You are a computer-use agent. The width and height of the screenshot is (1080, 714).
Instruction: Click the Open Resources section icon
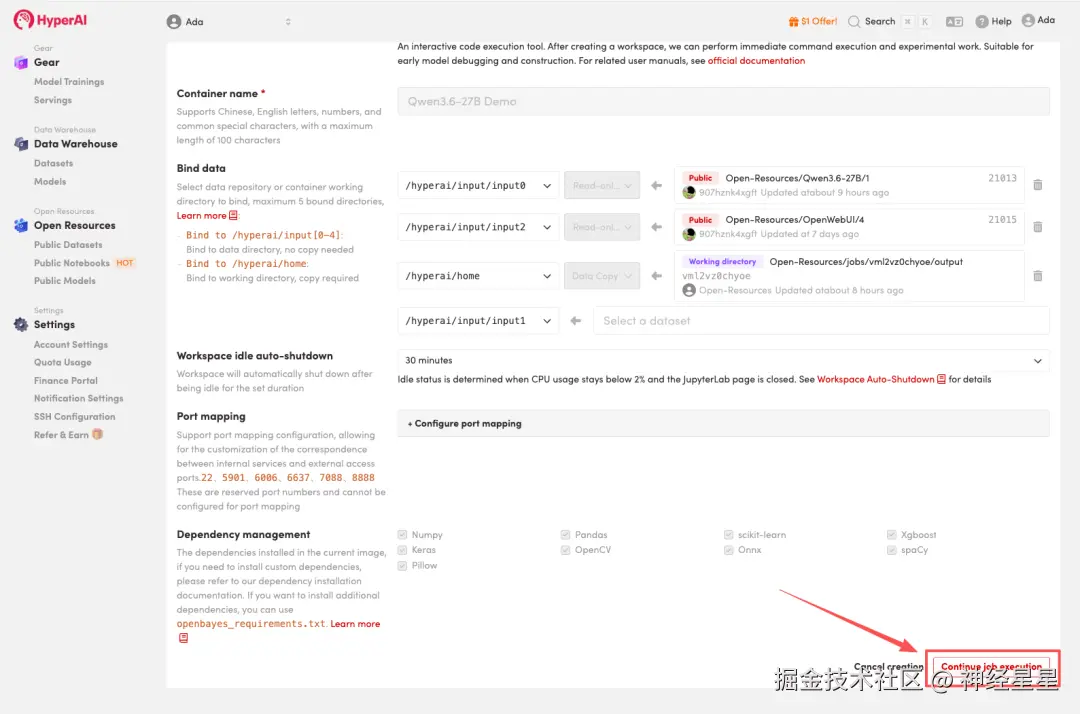coord(21,225)
